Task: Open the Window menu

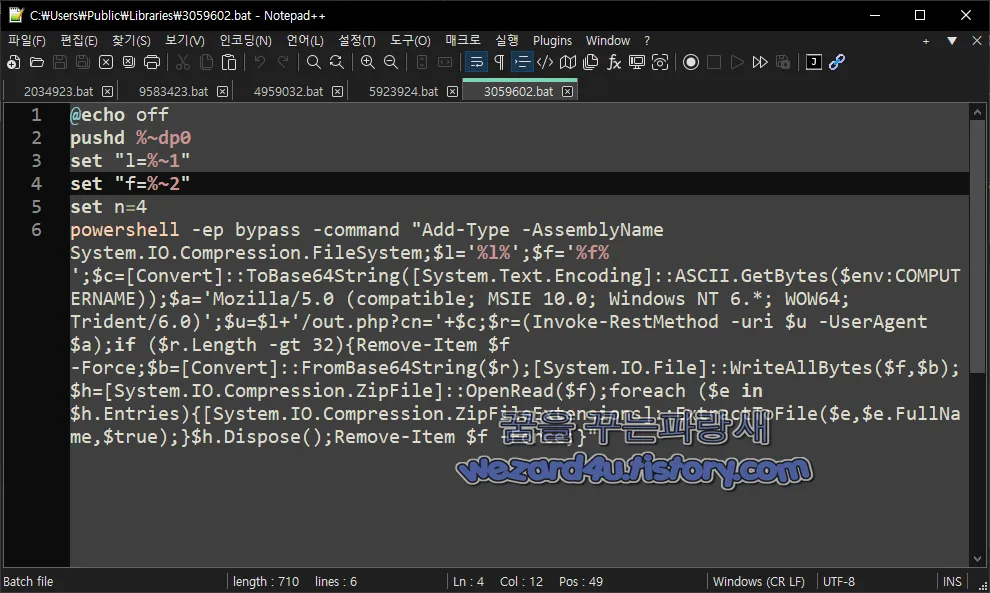Action: click(x=607, y=40)
